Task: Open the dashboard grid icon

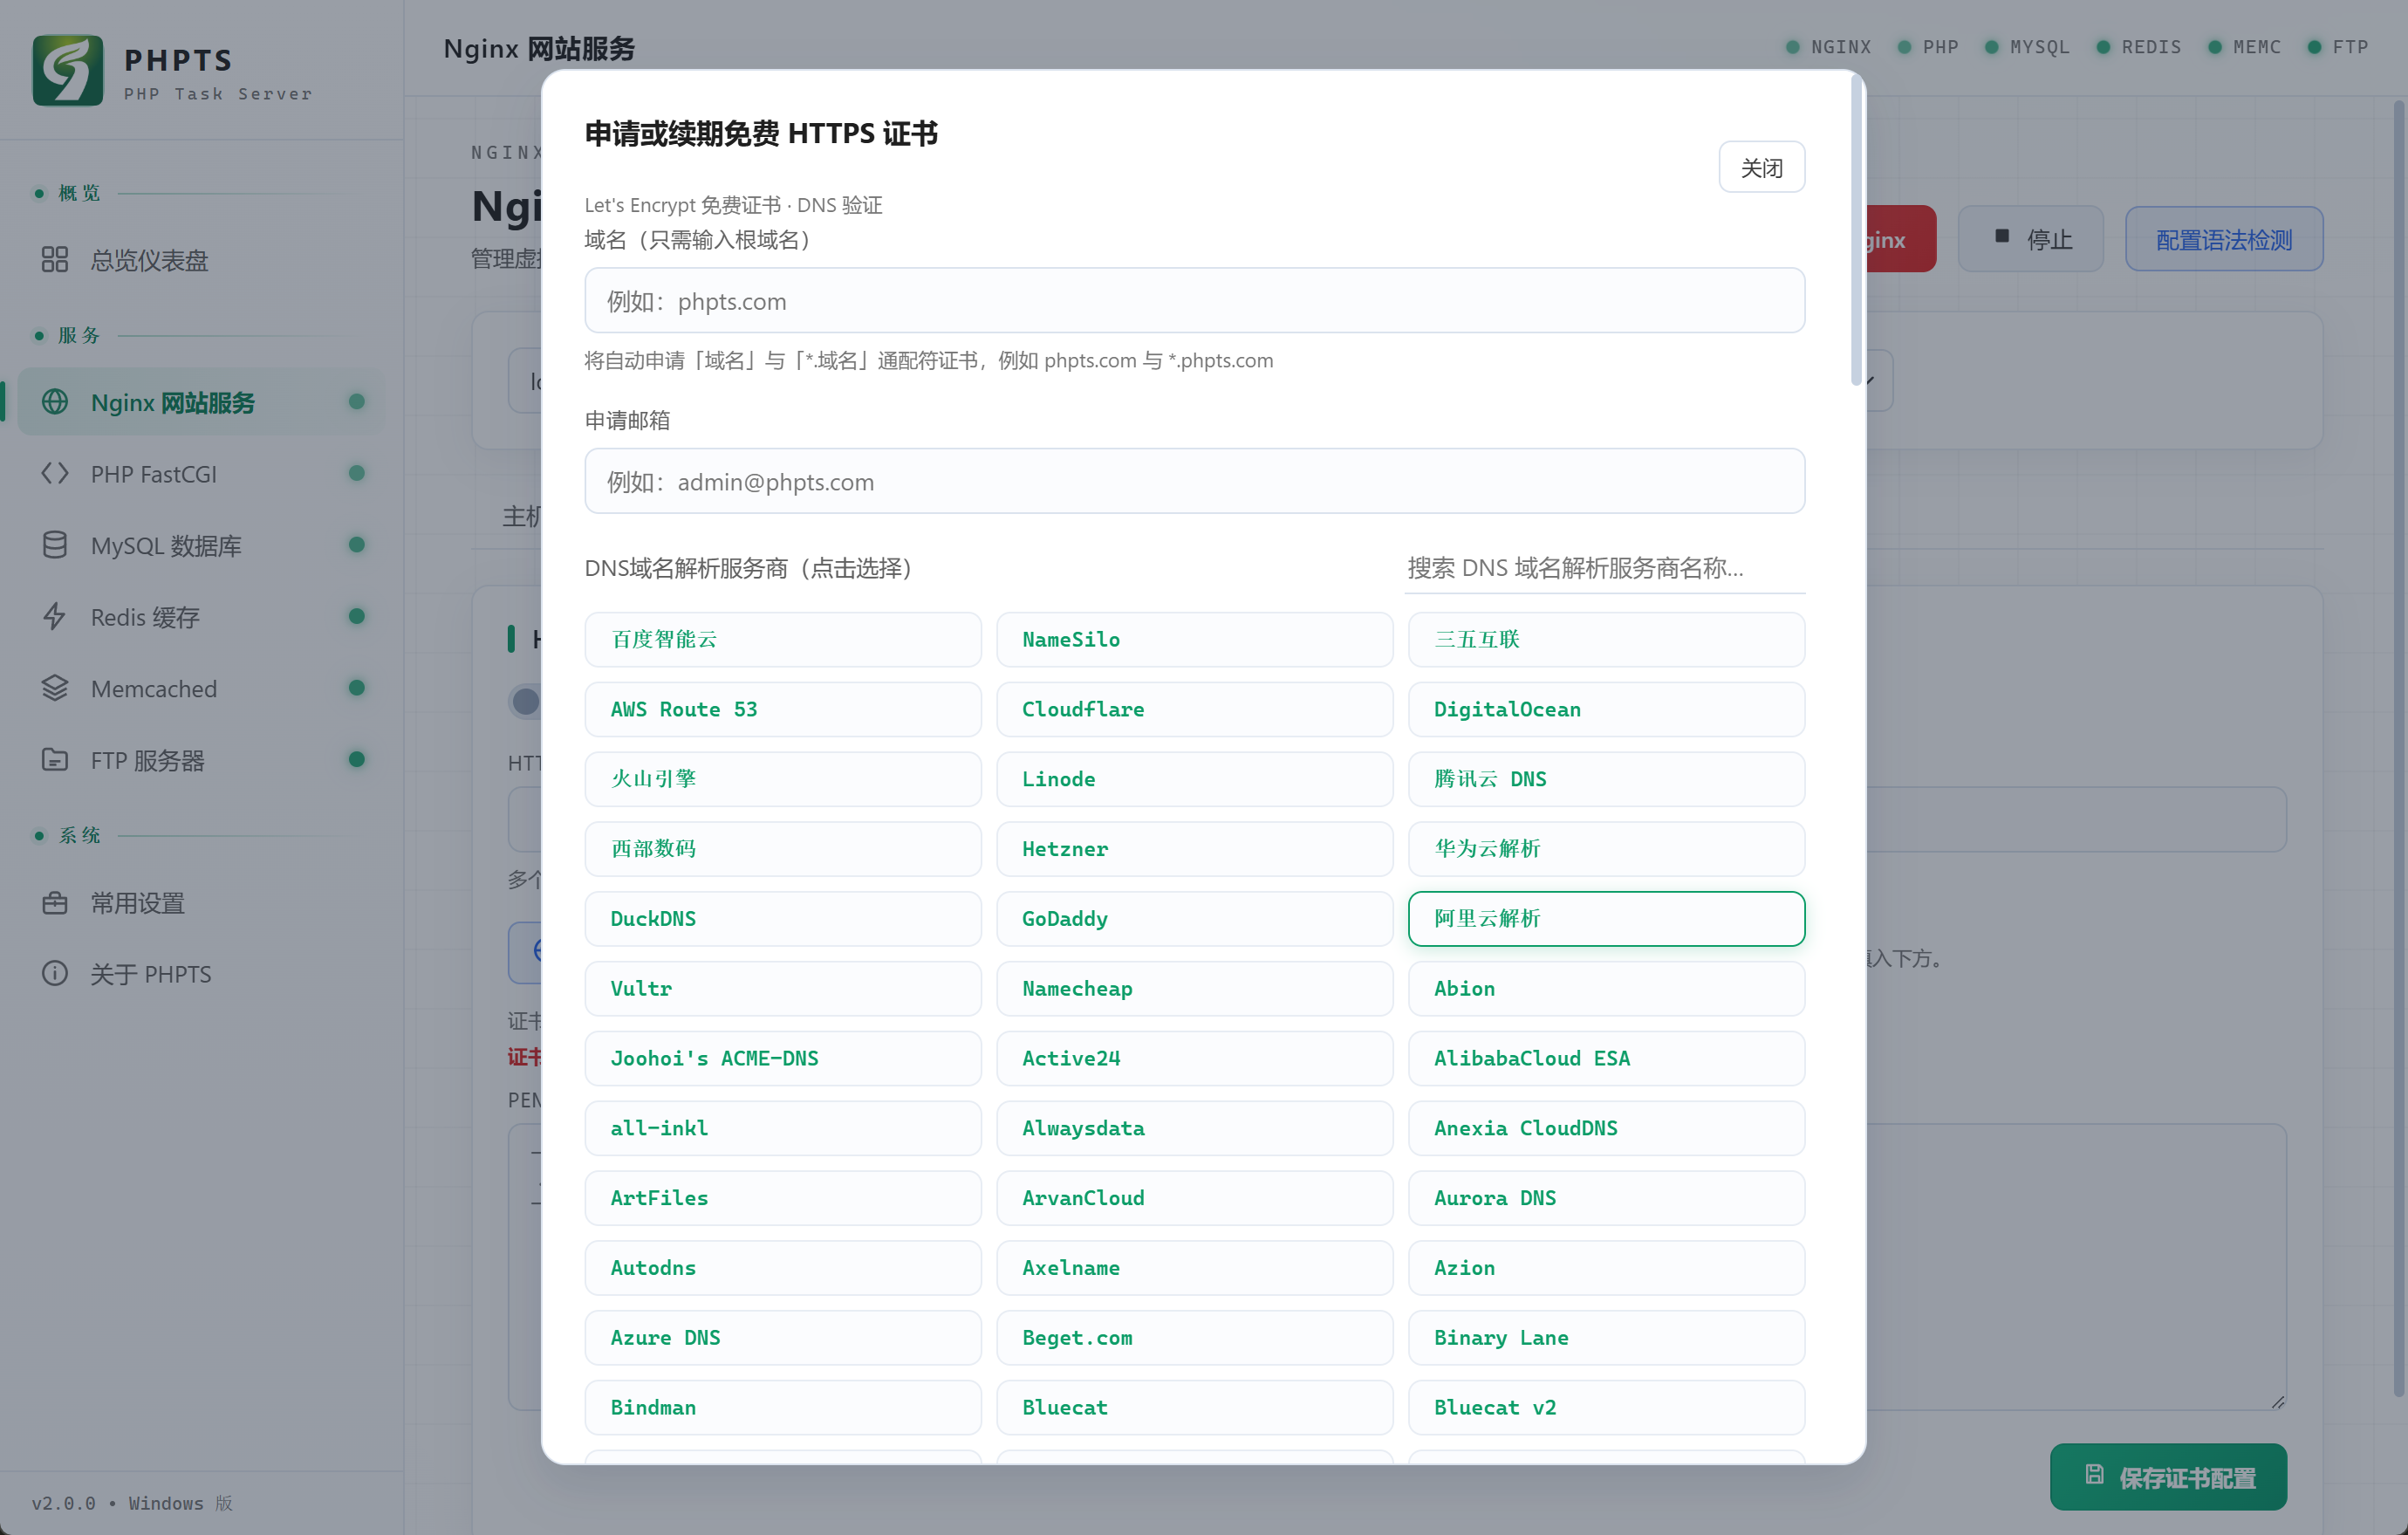Action: click(x=54, y=260)
